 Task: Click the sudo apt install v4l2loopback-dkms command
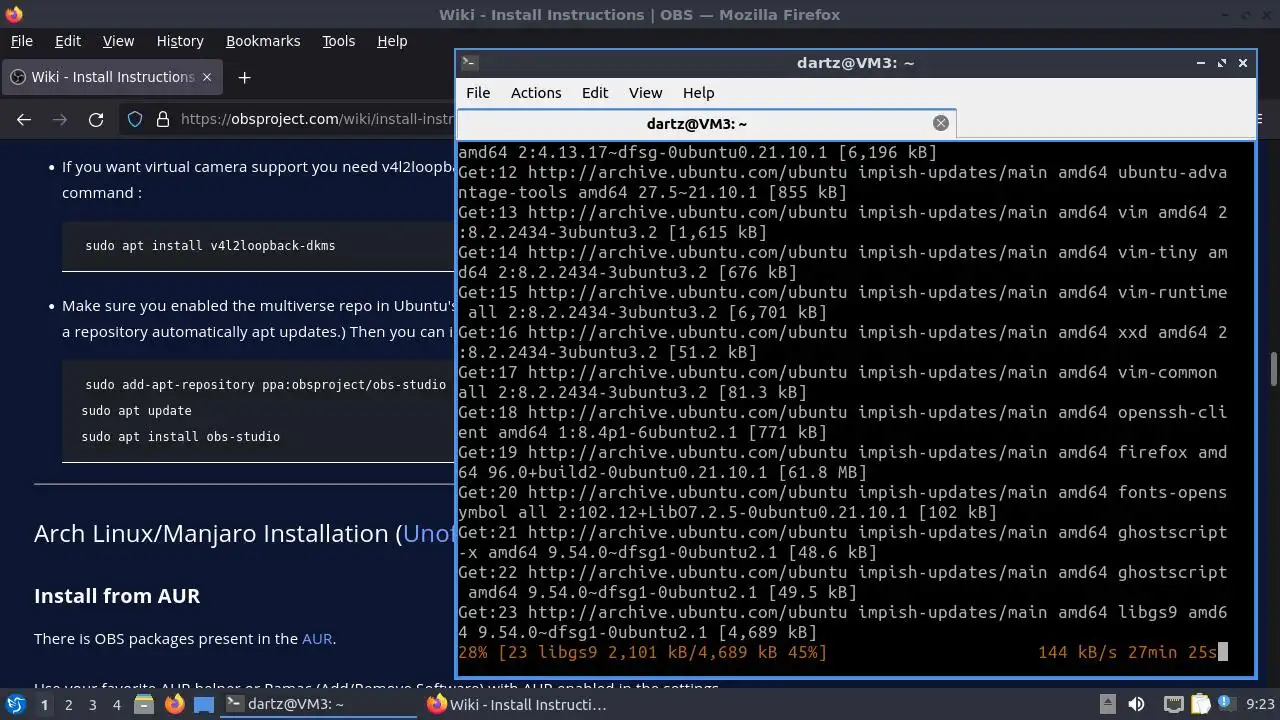click(210, 245)
